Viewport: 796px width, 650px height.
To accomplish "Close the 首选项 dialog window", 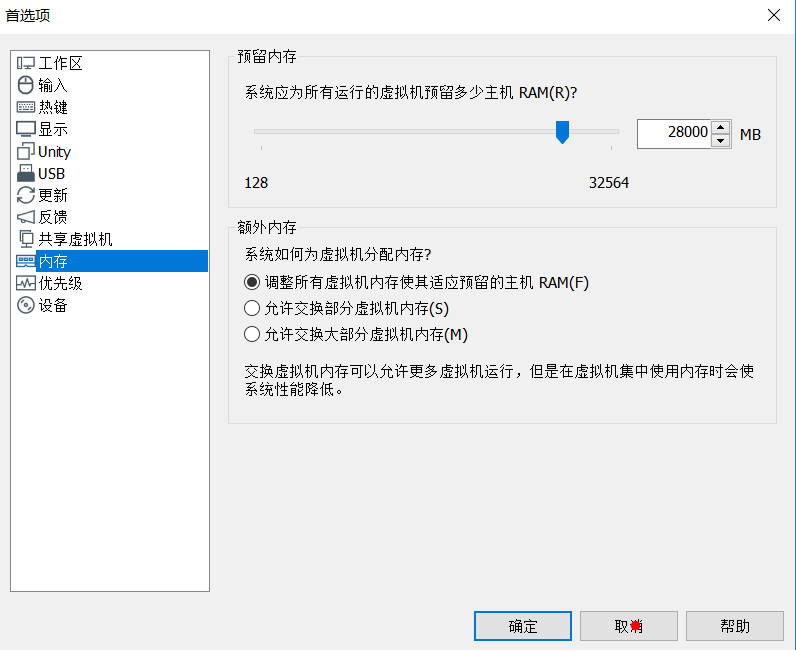I will [774, 15].
